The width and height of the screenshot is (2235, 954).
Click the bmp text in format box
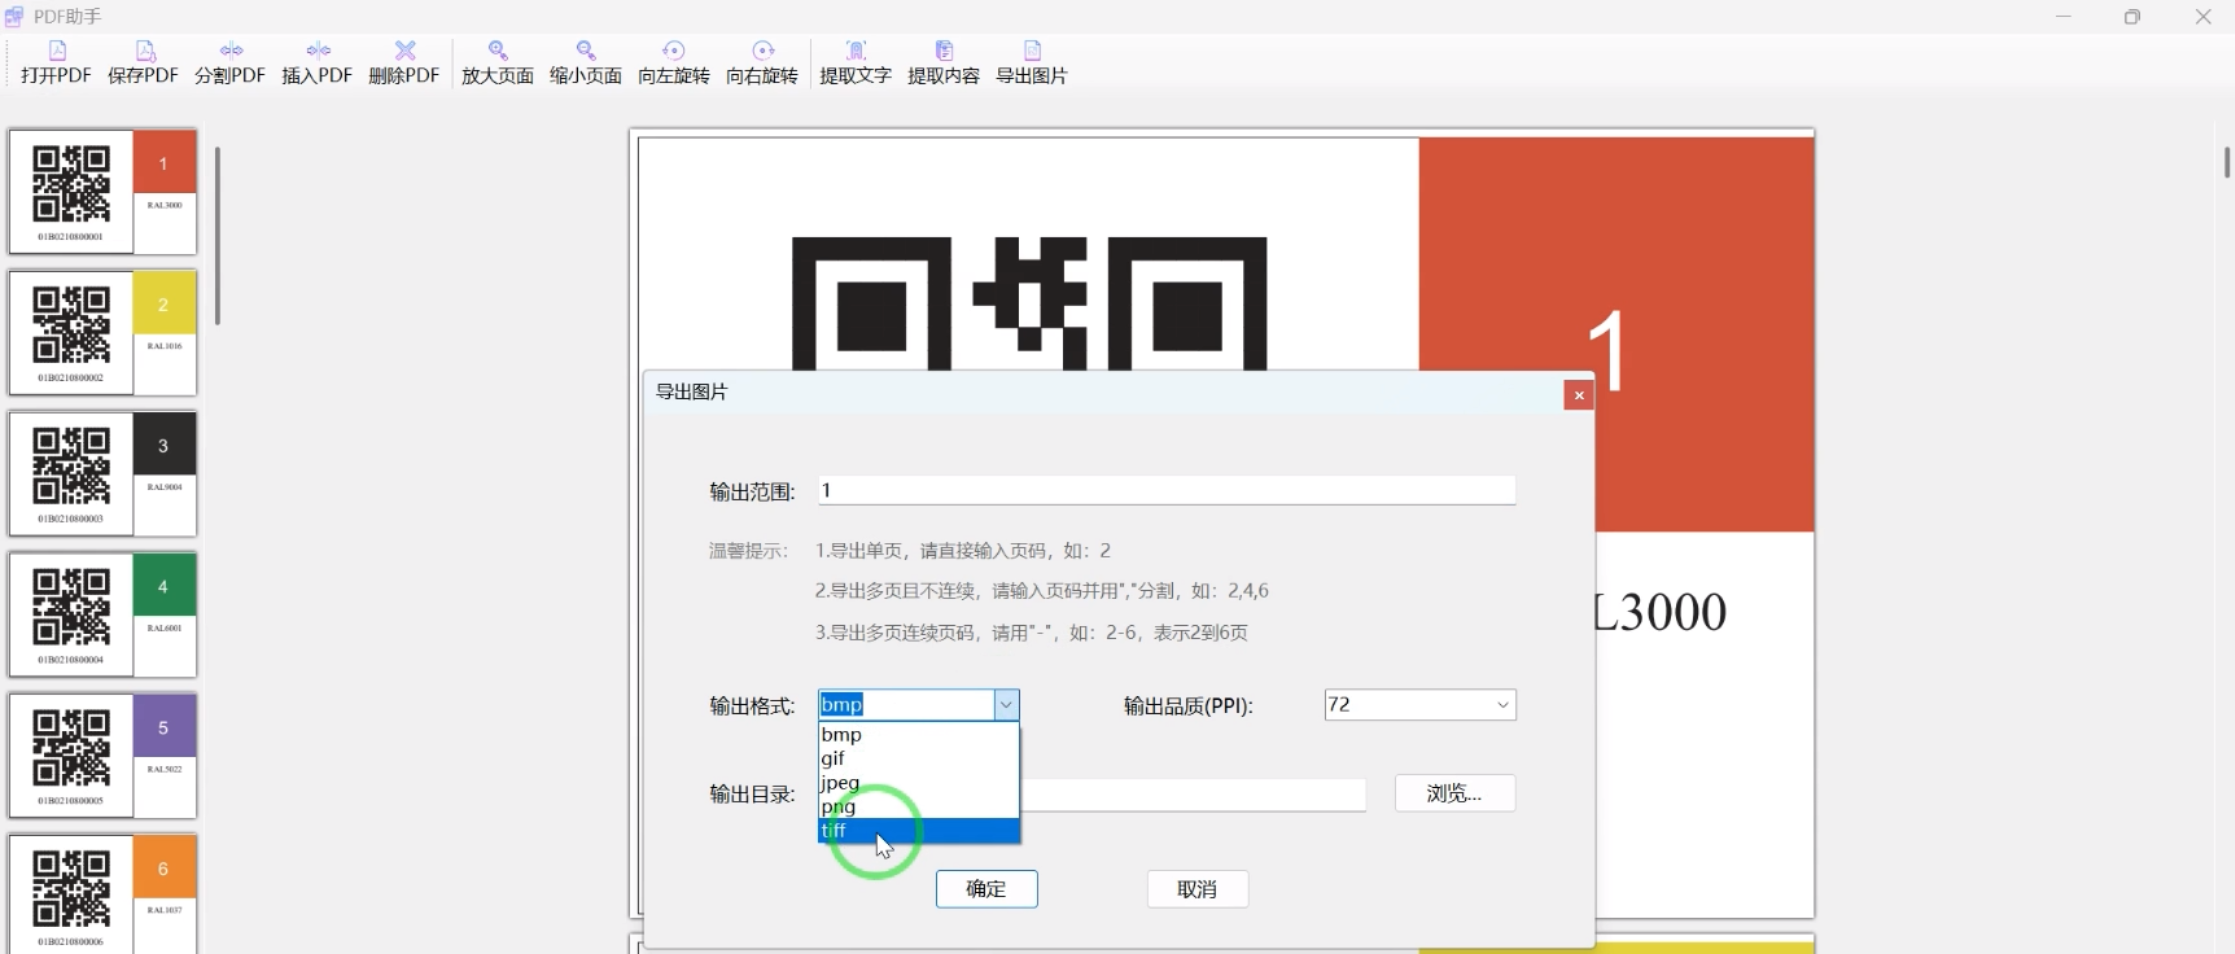point(842,705)
